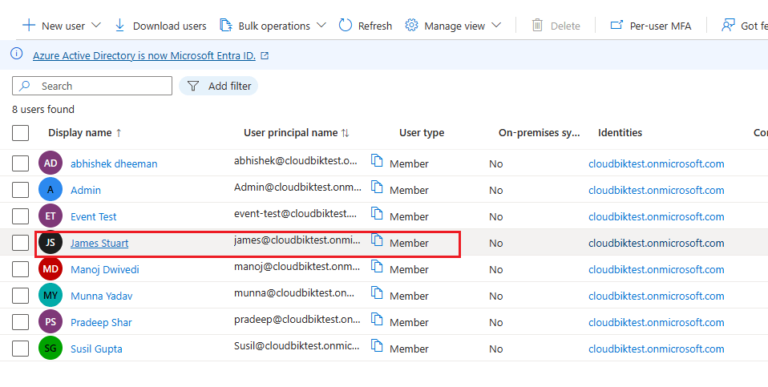Click the MY avatar for Munna Yadav

pyautogui.click(x=50, y=295)
